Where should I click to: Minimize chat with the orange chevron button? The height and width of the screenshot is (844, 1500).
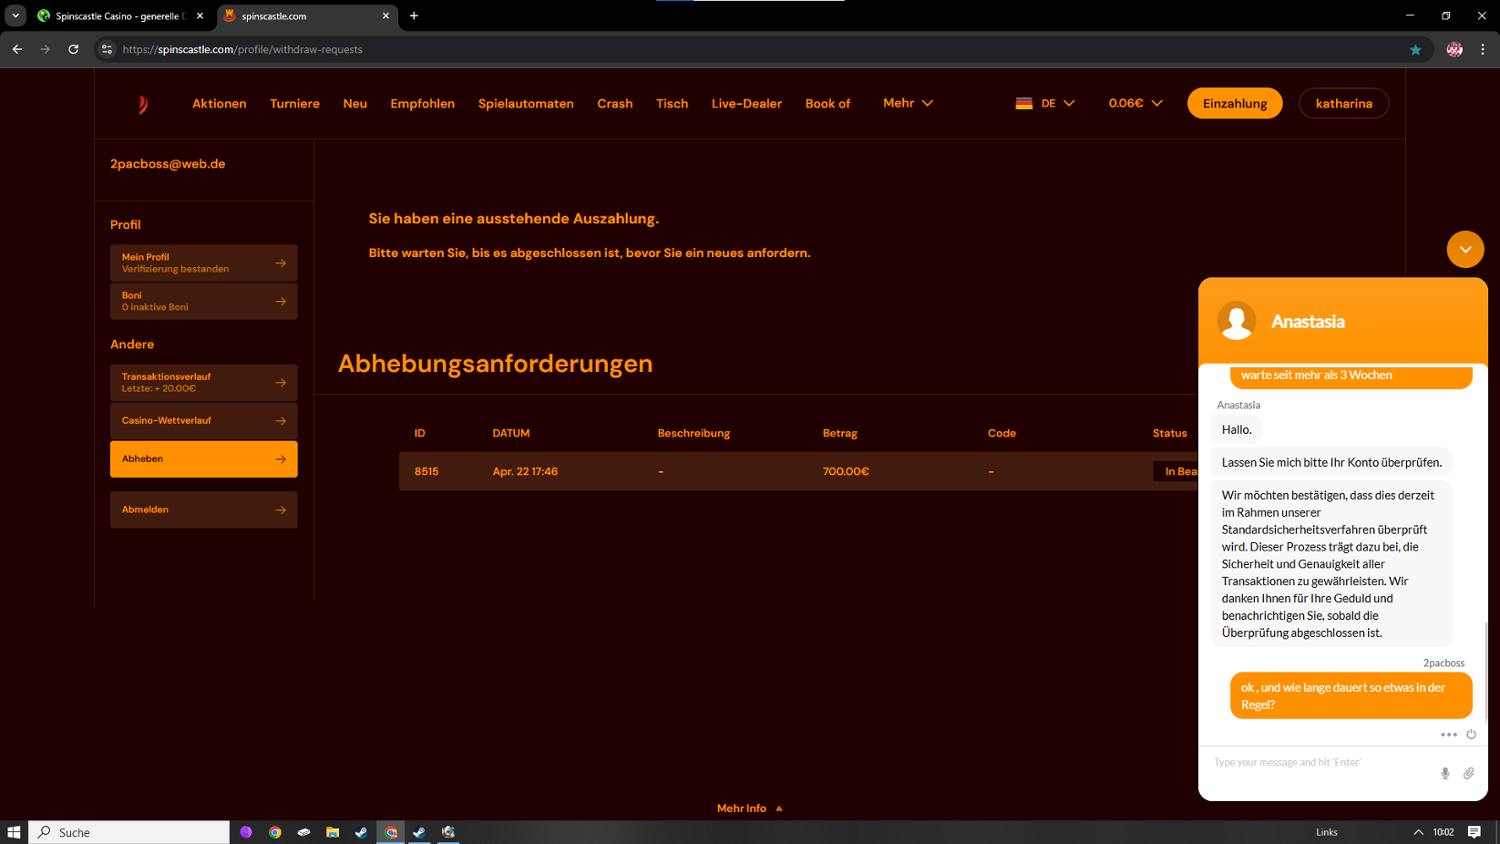[1465, 249]
